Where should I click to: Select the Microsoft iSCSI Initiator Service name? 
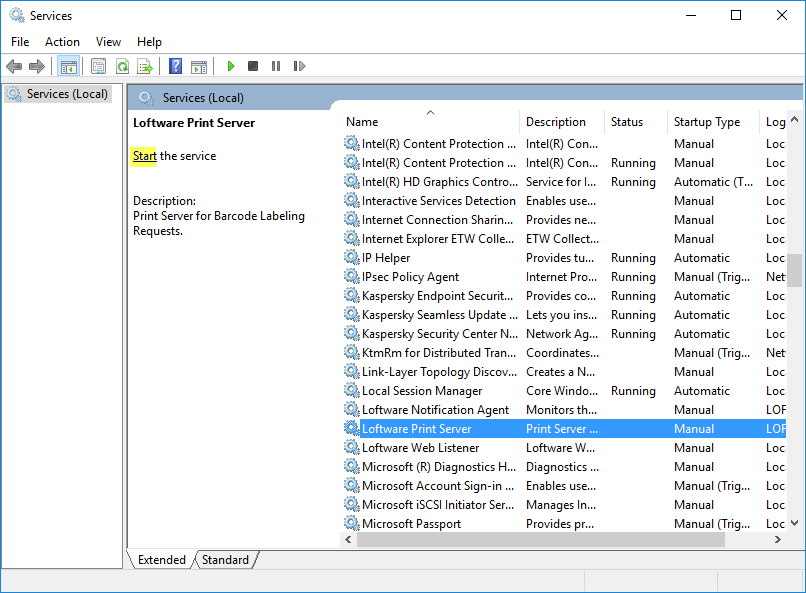click(x=438, y=505)
